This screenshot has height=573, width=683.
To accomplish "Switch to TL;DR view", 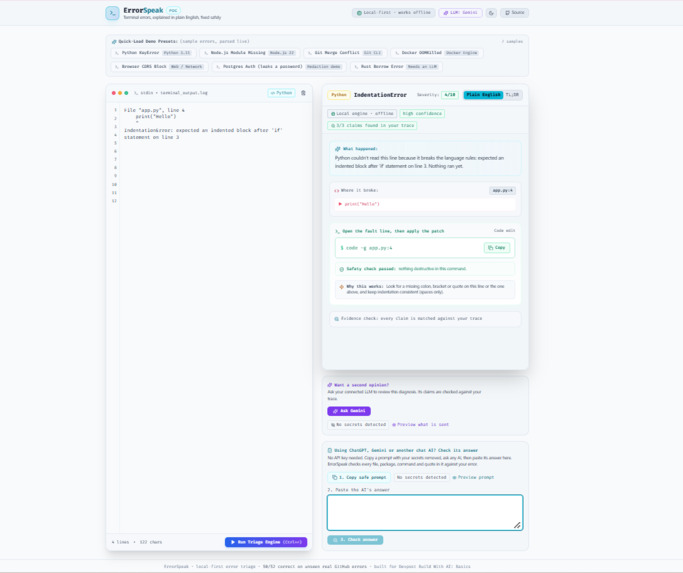I will [512, 95].
